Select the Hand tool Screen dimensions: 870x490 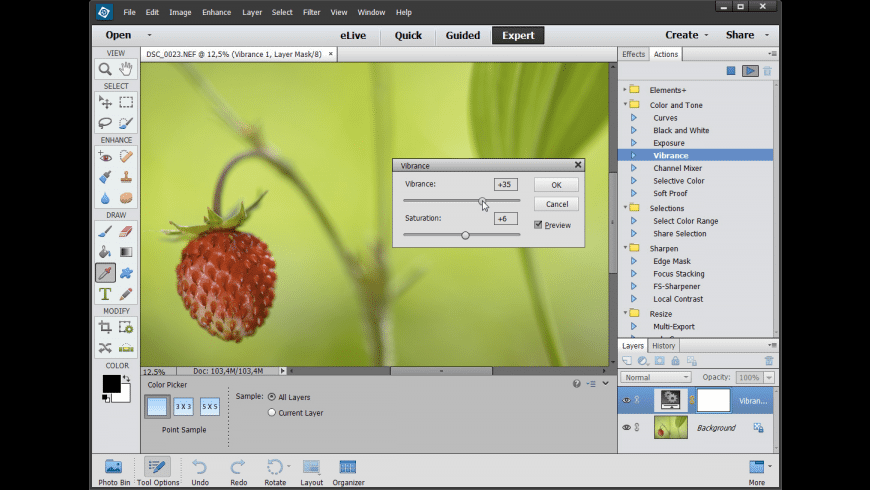click(x=126, y=69)
